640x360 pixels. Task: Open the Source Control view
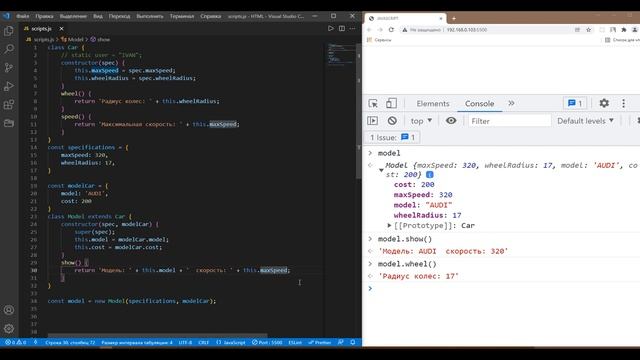9,68
